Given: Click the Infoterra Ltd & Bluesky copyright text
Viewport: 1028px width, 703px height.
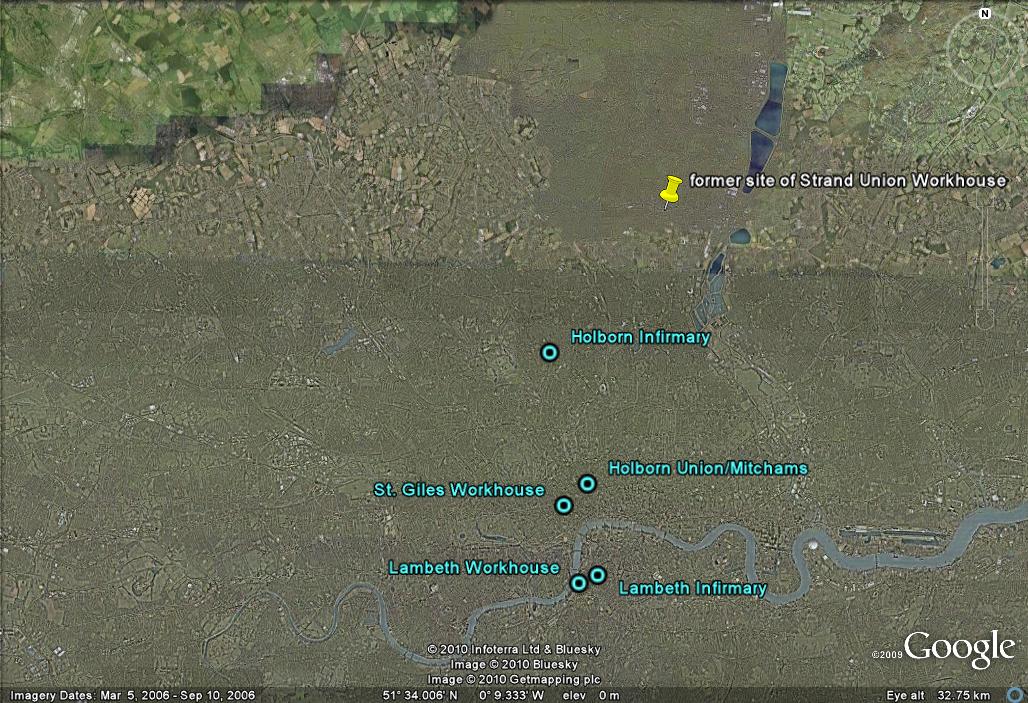Looking at the screenshot, I should pos(514,649).
